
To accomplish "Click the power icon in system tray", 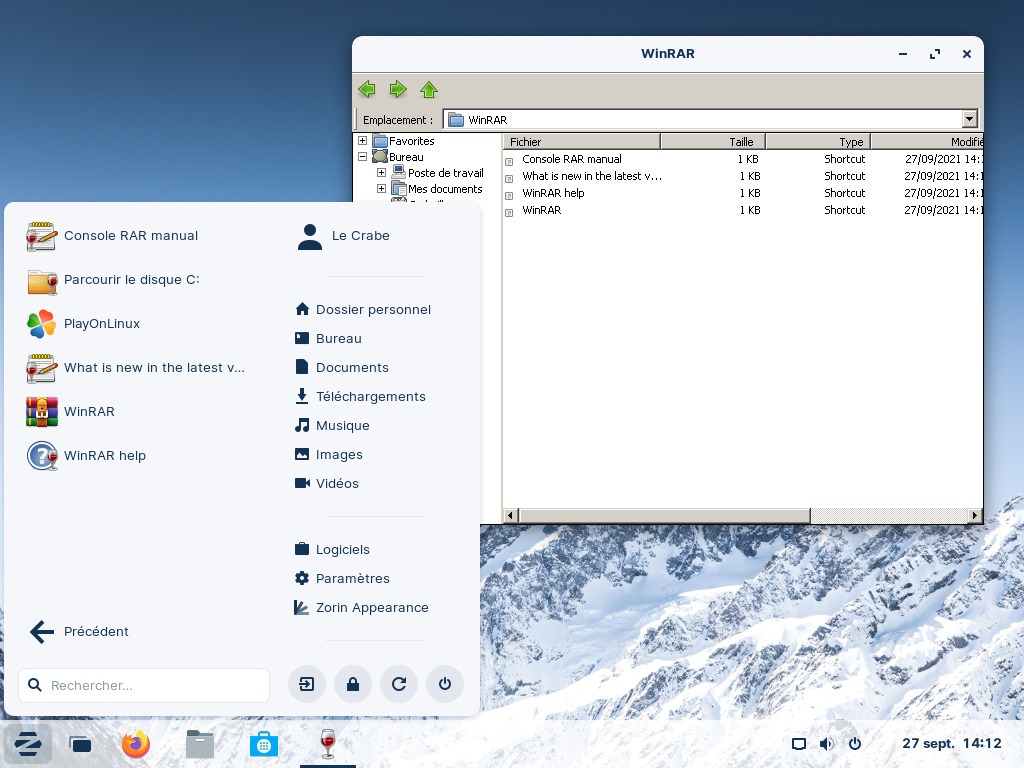I will [854, 744].
